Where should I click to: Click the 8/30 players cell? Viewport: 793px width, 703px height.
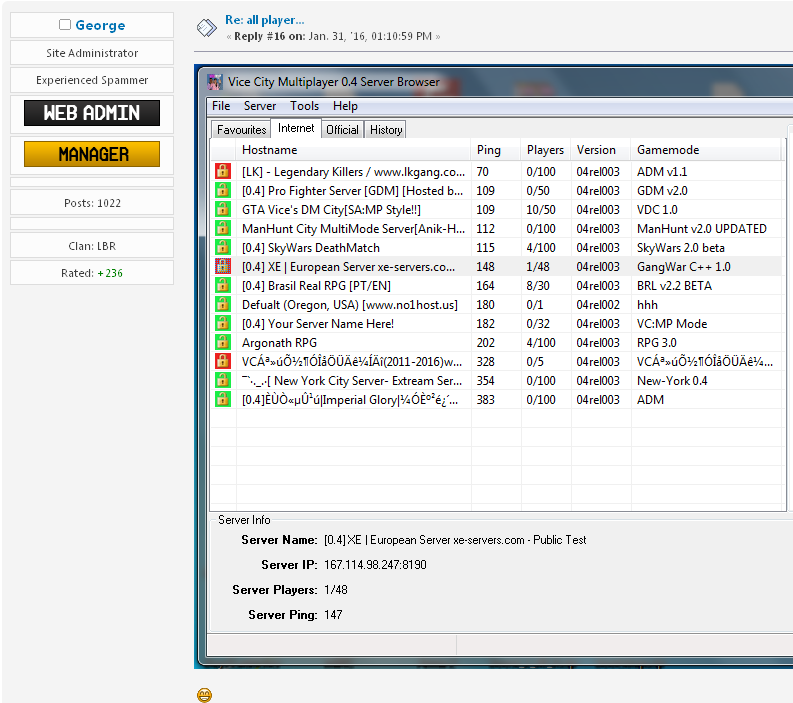[538, 286]
